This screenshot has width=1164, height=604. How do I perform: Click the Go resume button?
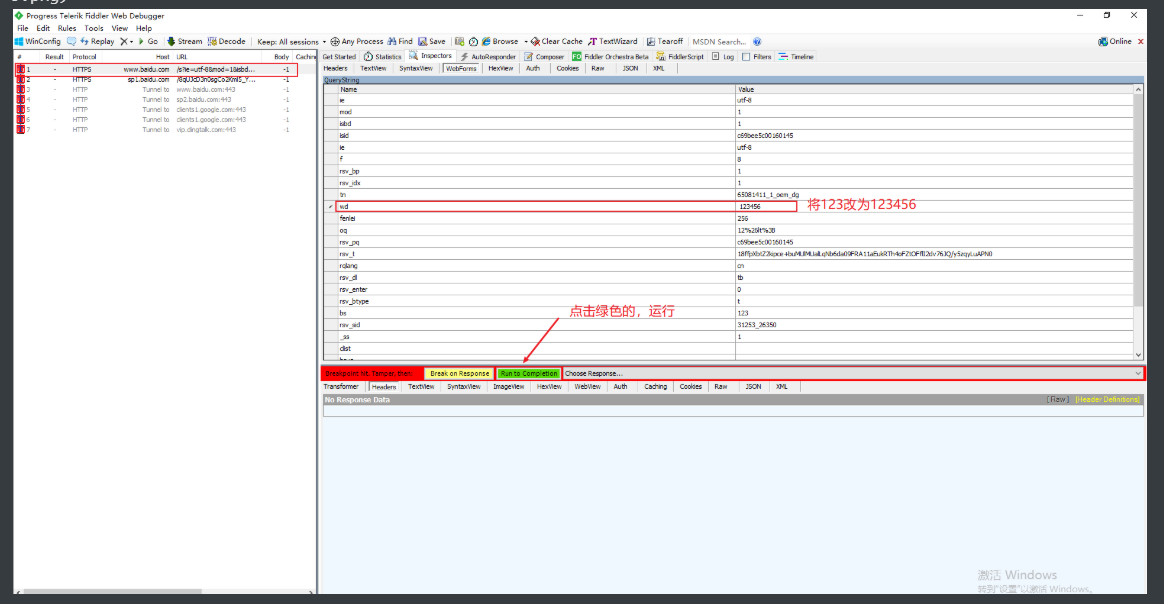pyautogui.click(x=148, y=42)
